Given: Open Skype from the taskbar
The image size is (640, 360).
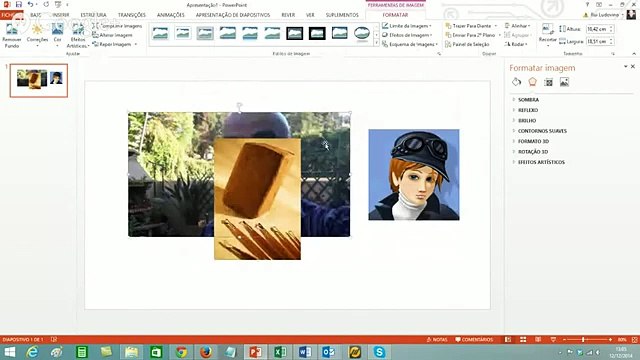Looking at the screenshot, I should pyautogui.click(x=379, y=352).
